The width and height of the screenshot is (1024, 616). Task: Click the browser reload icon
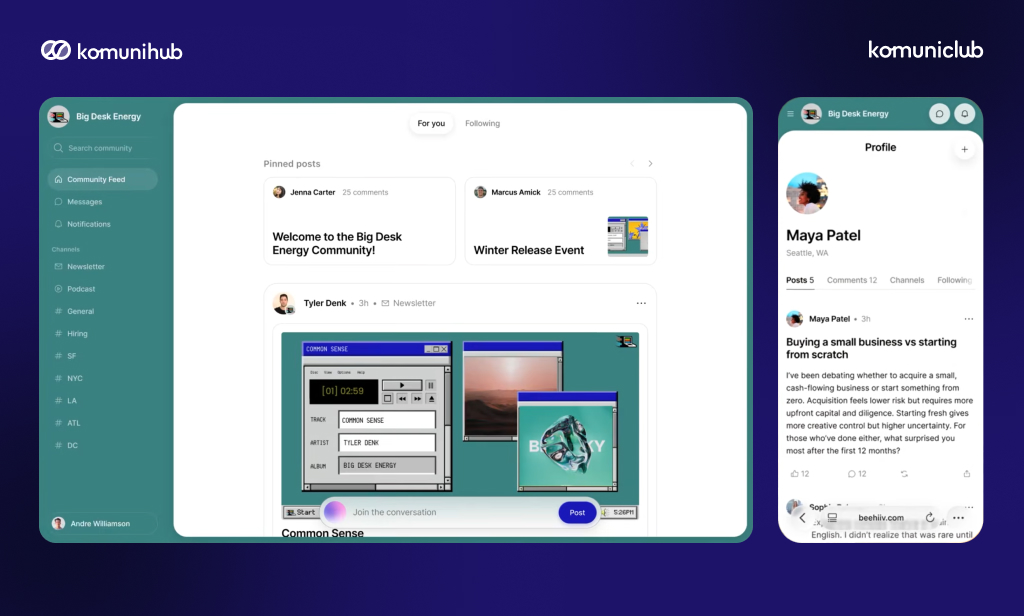click(x=930, y=517)
